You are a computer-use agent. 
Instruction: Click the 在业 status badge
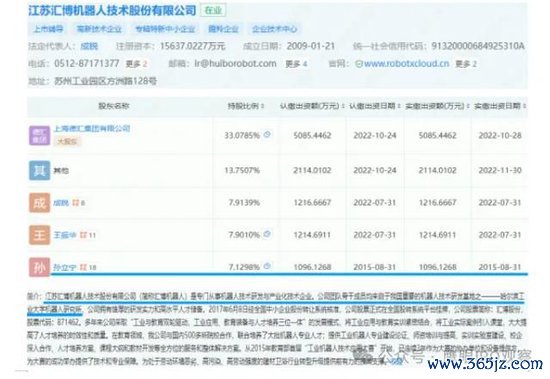coord(213,10)
